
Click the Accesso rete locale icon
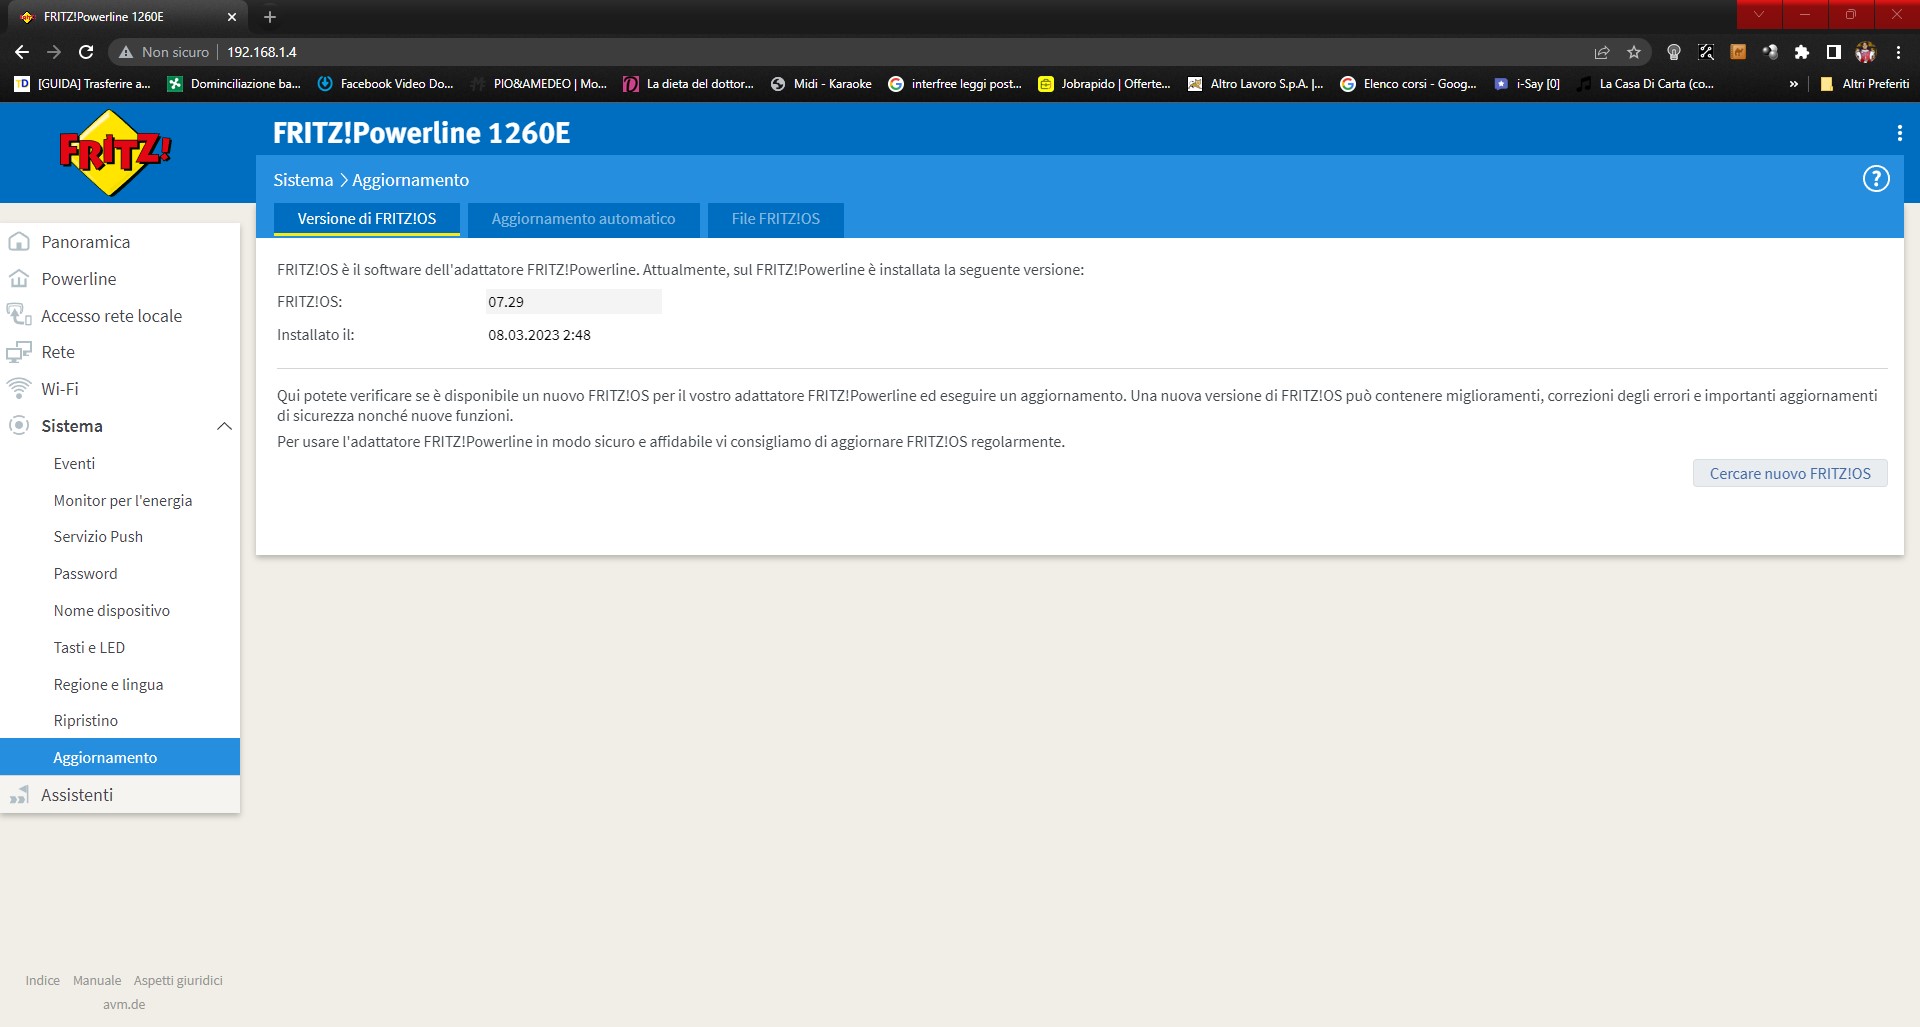click(19, 315)
